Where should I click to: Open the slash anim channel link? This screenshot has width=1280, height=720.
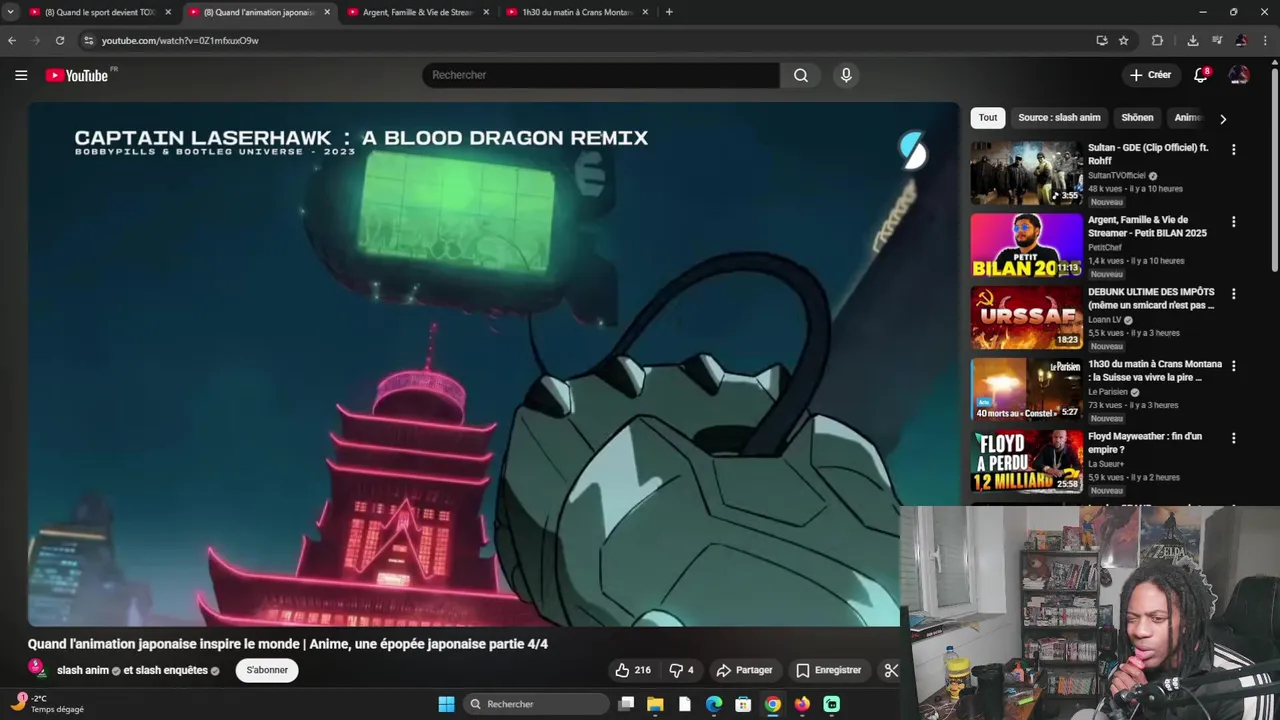click(83, 670)
